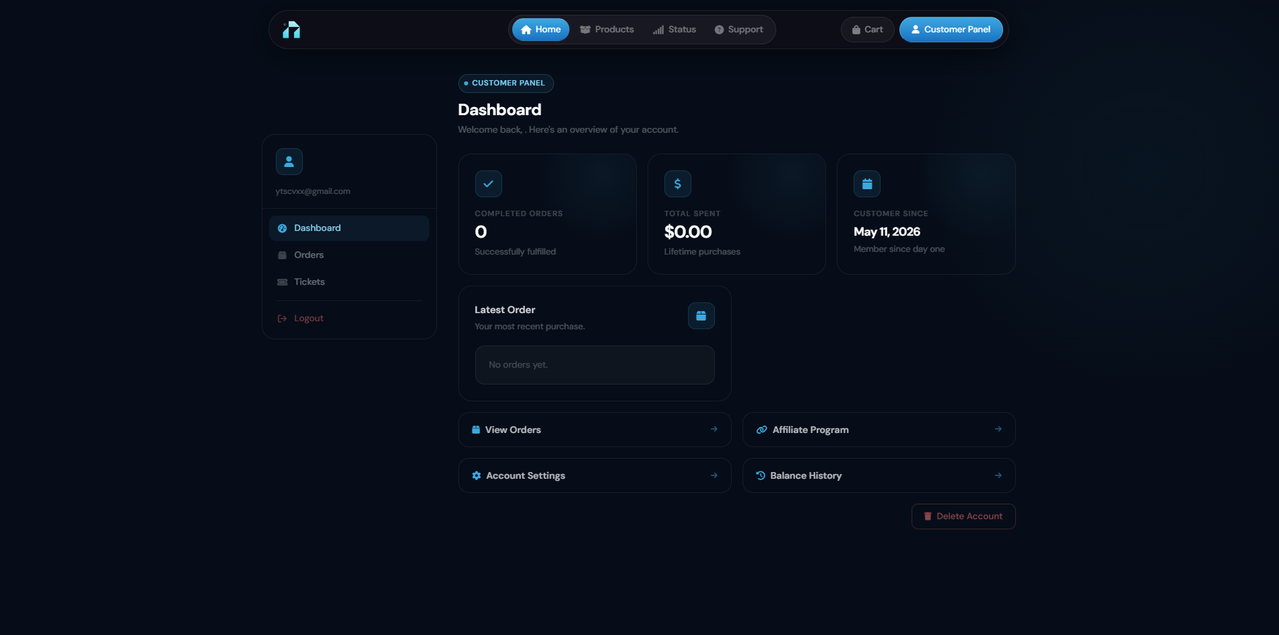Click the 'Dashboard' page heading
The height and width of the screenshot is (635, 1279).
point(500,110)
